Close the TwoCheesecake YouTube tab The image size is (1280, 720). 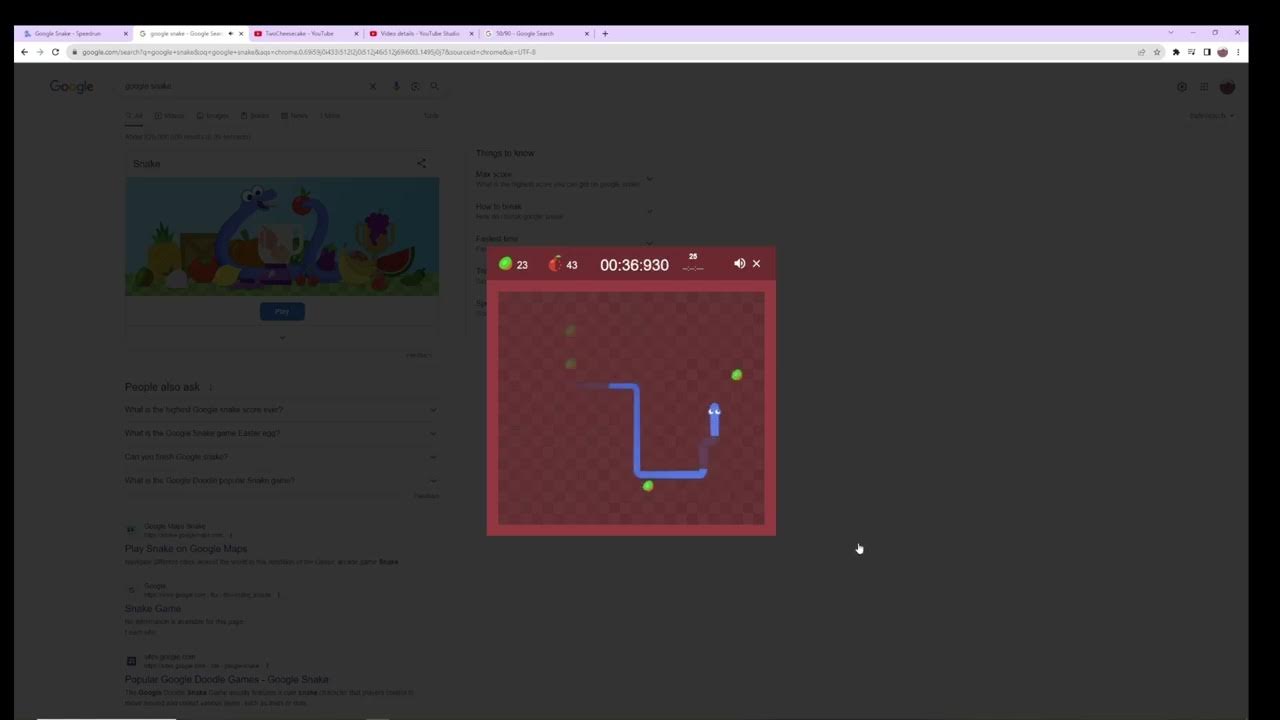(x=356, y=34)
